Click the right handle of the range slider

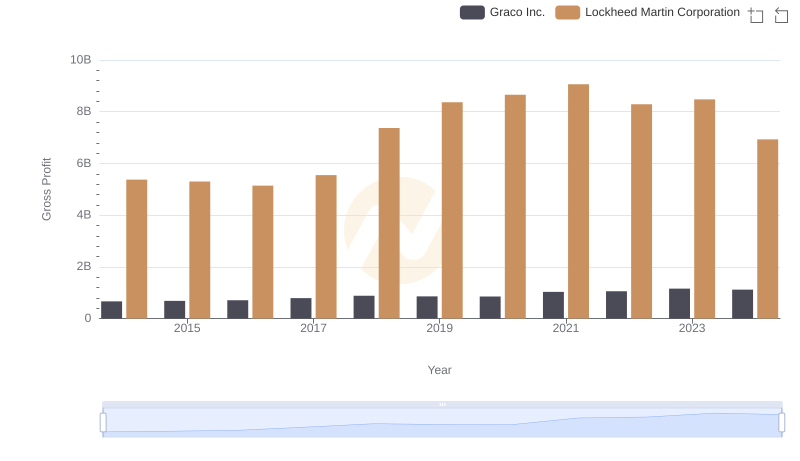tap(782, 422)
